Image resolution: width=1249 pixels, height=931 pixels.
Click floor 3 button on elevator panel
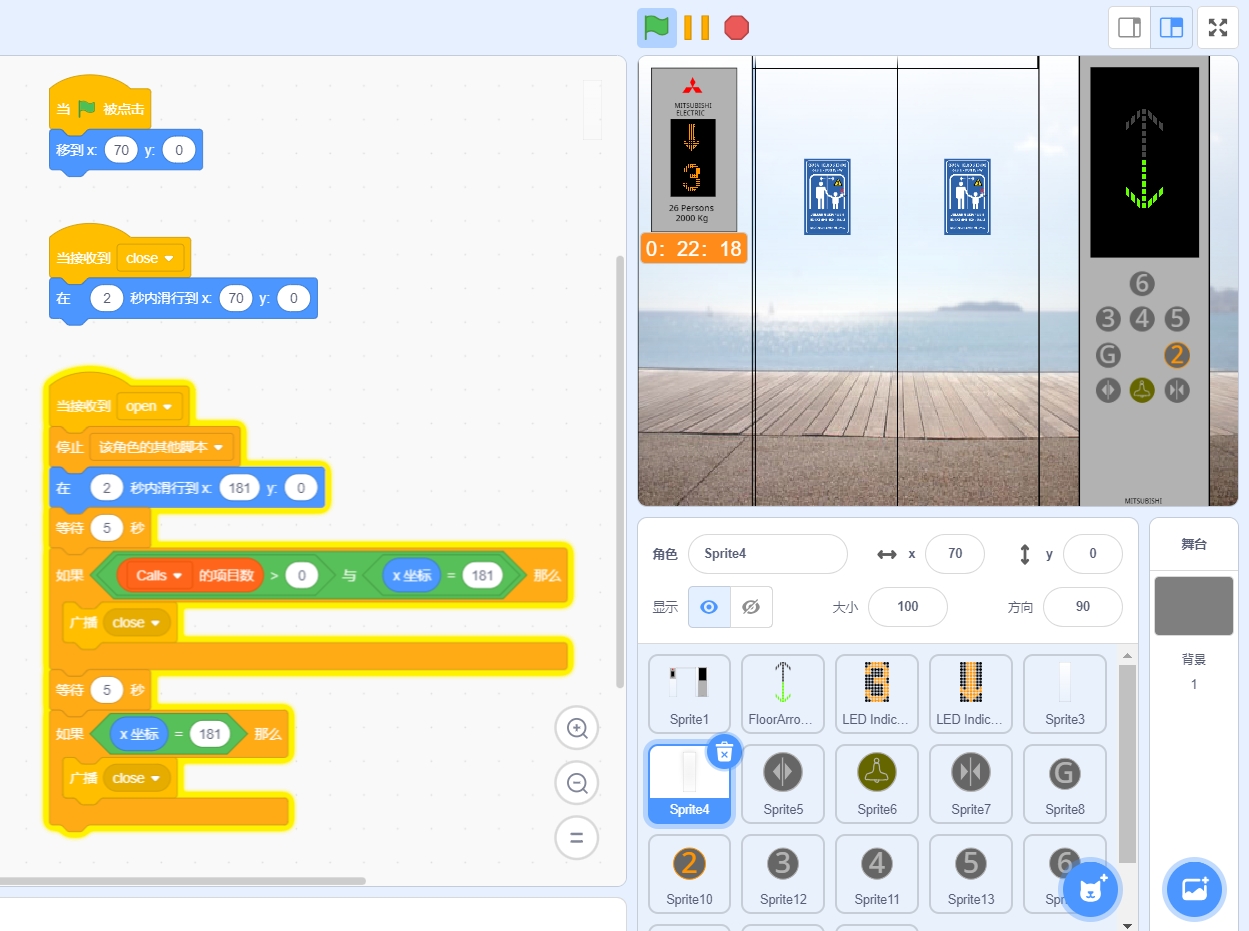pos(1107,319)
